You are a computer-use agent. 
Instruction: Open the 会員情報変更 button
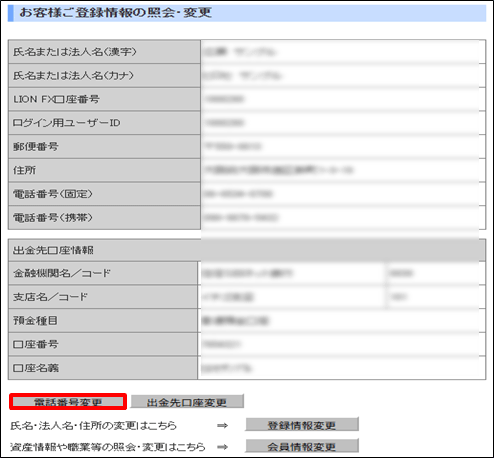click(302, 446)
